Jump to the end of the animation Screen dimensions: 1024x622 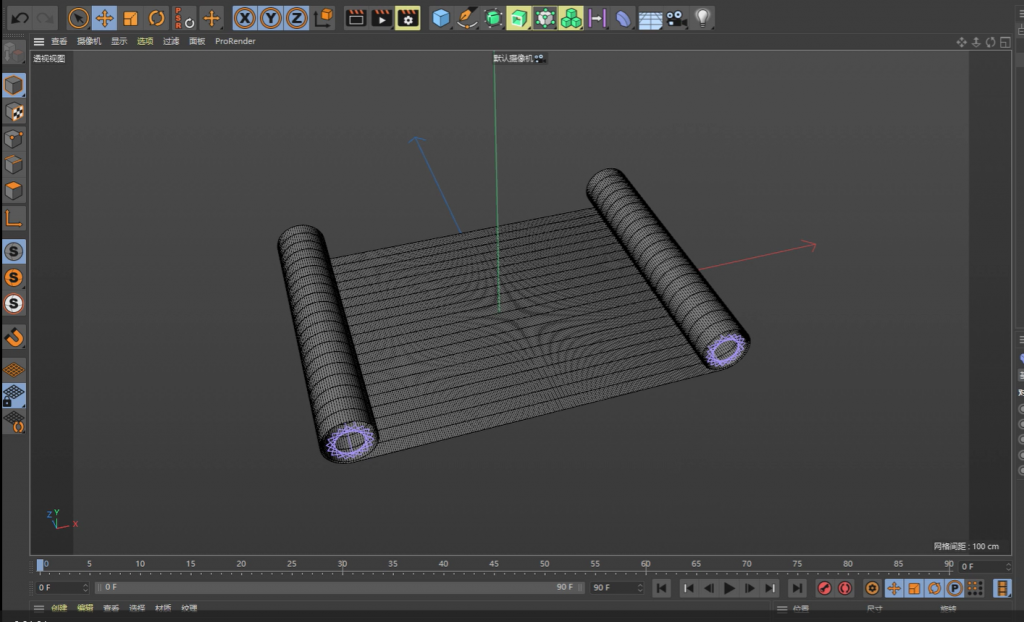click(x=797, y=588)
